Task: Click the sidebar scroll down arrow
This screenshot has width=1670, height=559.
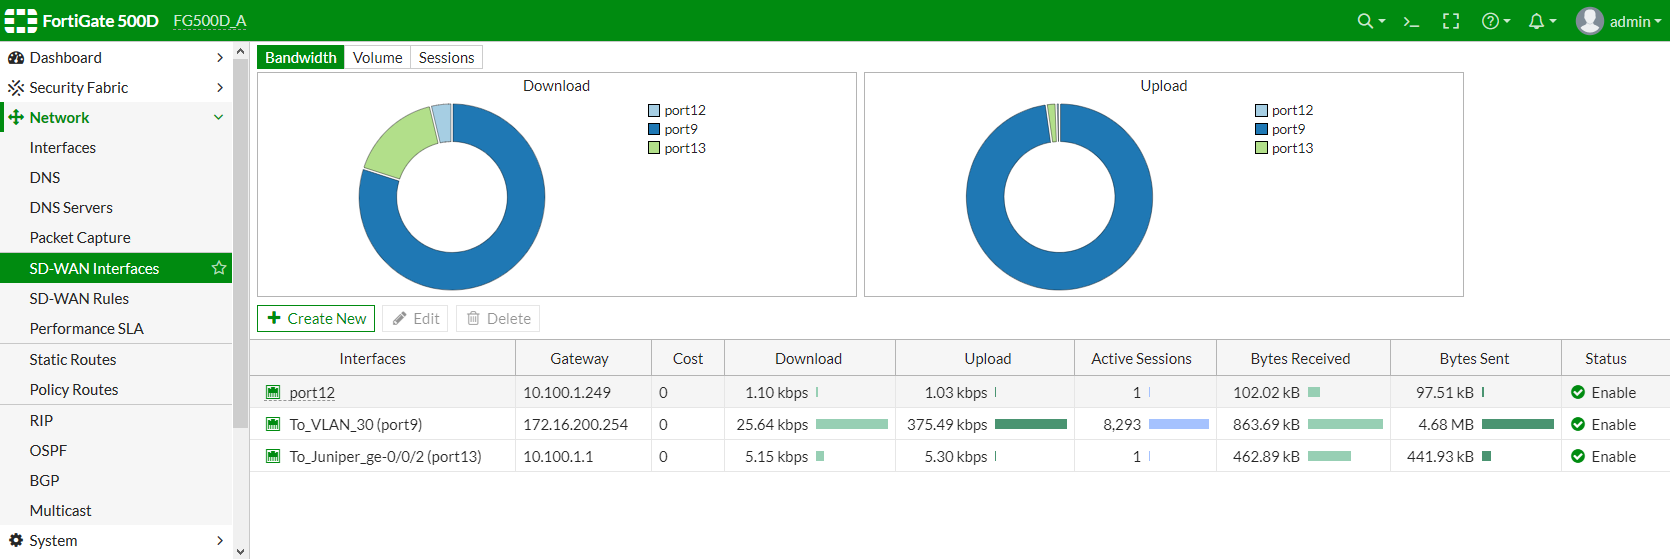Action: tap(240, 551)
